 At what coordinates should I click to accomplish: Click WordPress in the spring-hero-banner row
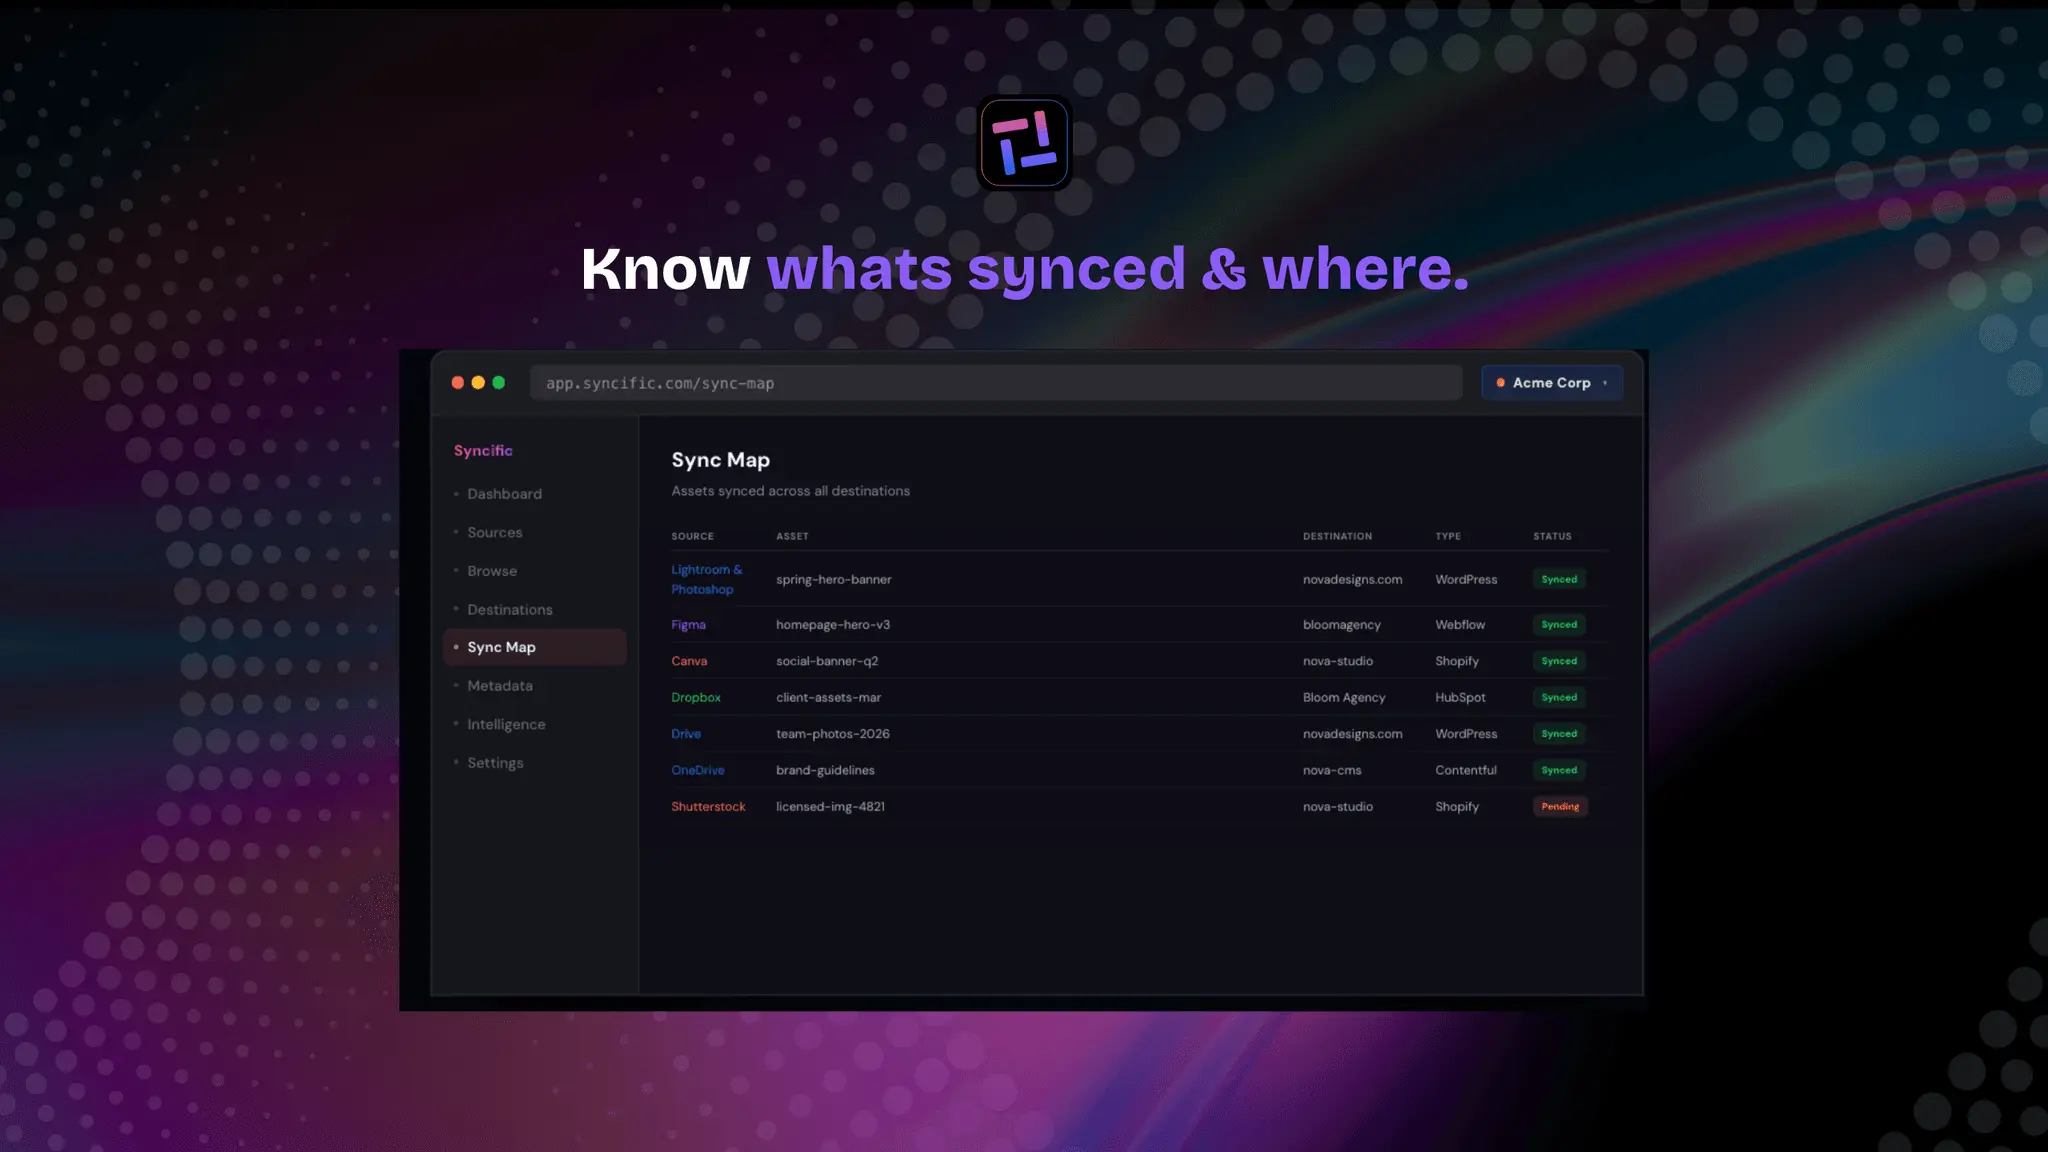1466,580
